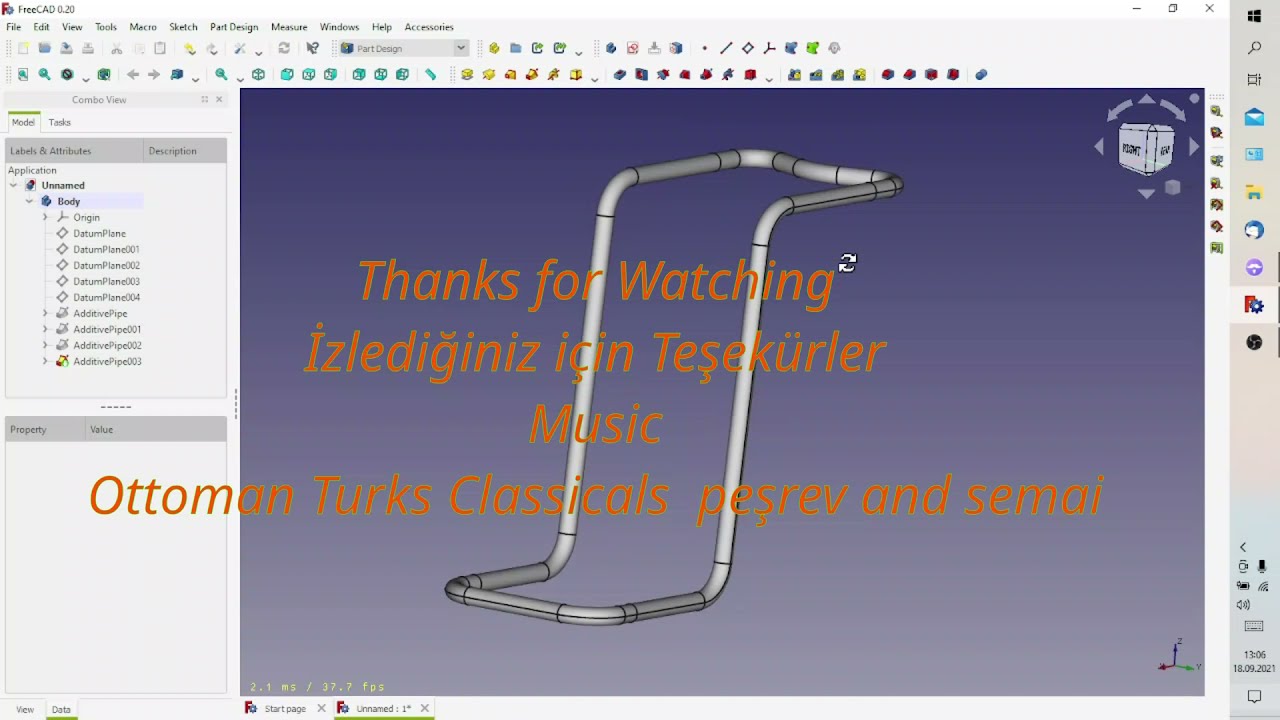Switch to Front view icon
Image resolution: width=1280 pixels, height=720 pixels.
[287, 74]
